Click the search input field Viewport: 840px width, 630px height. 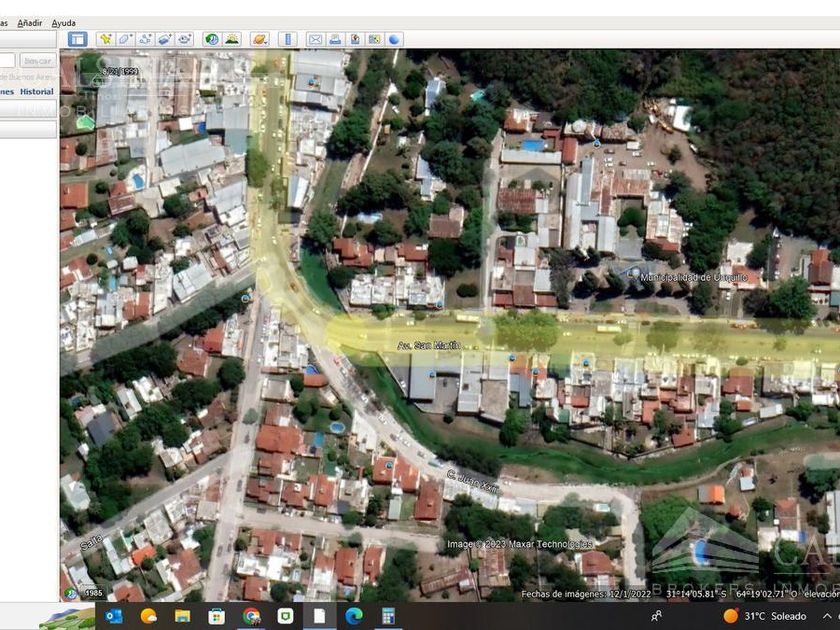click(x=7, y=61)
